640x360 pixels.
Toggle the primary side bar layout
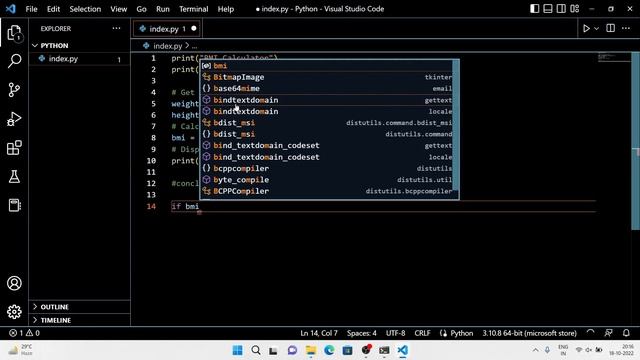[x=534, y=9]
